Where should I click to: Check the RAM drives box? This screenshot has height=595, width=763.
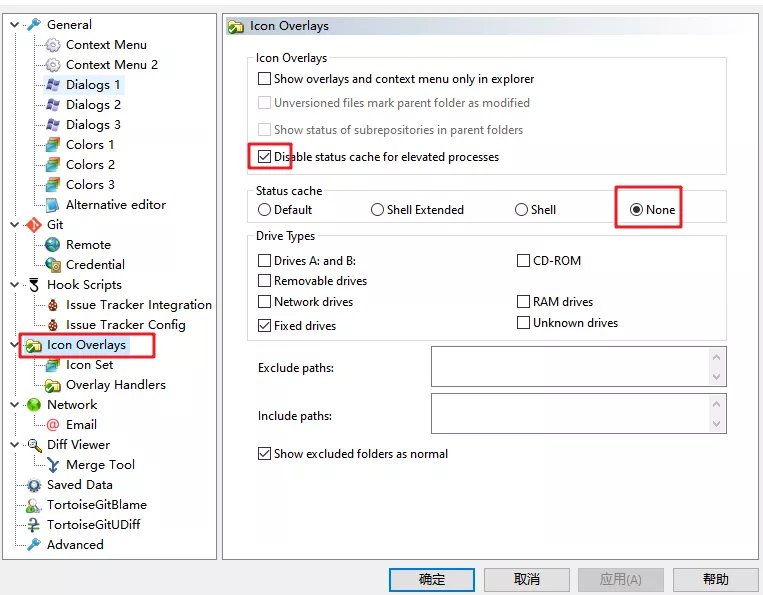pos(523,302)
